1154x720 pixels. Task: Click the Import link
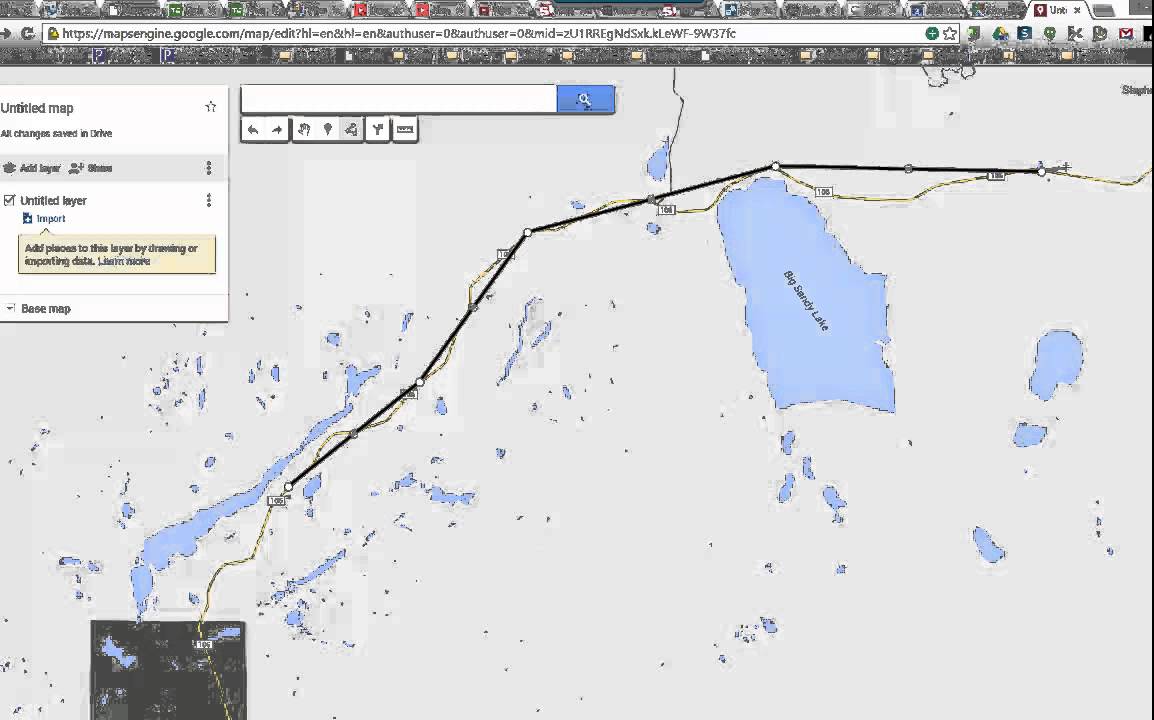[45, 219]
